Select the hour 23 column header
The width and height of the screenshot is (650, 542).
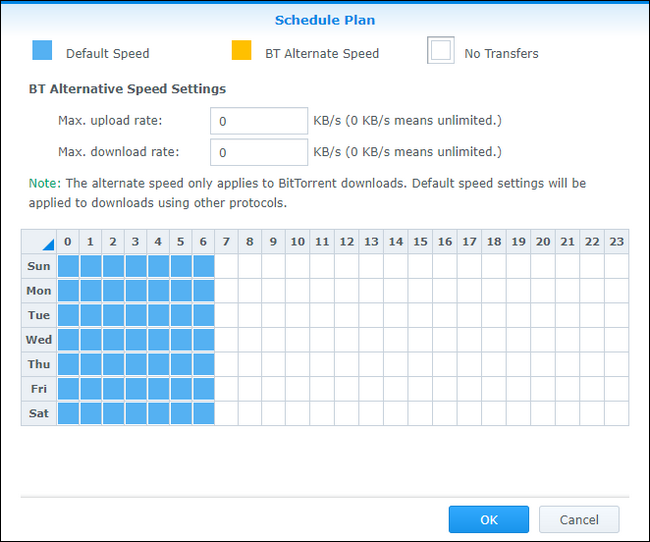(x=616, y=242)
